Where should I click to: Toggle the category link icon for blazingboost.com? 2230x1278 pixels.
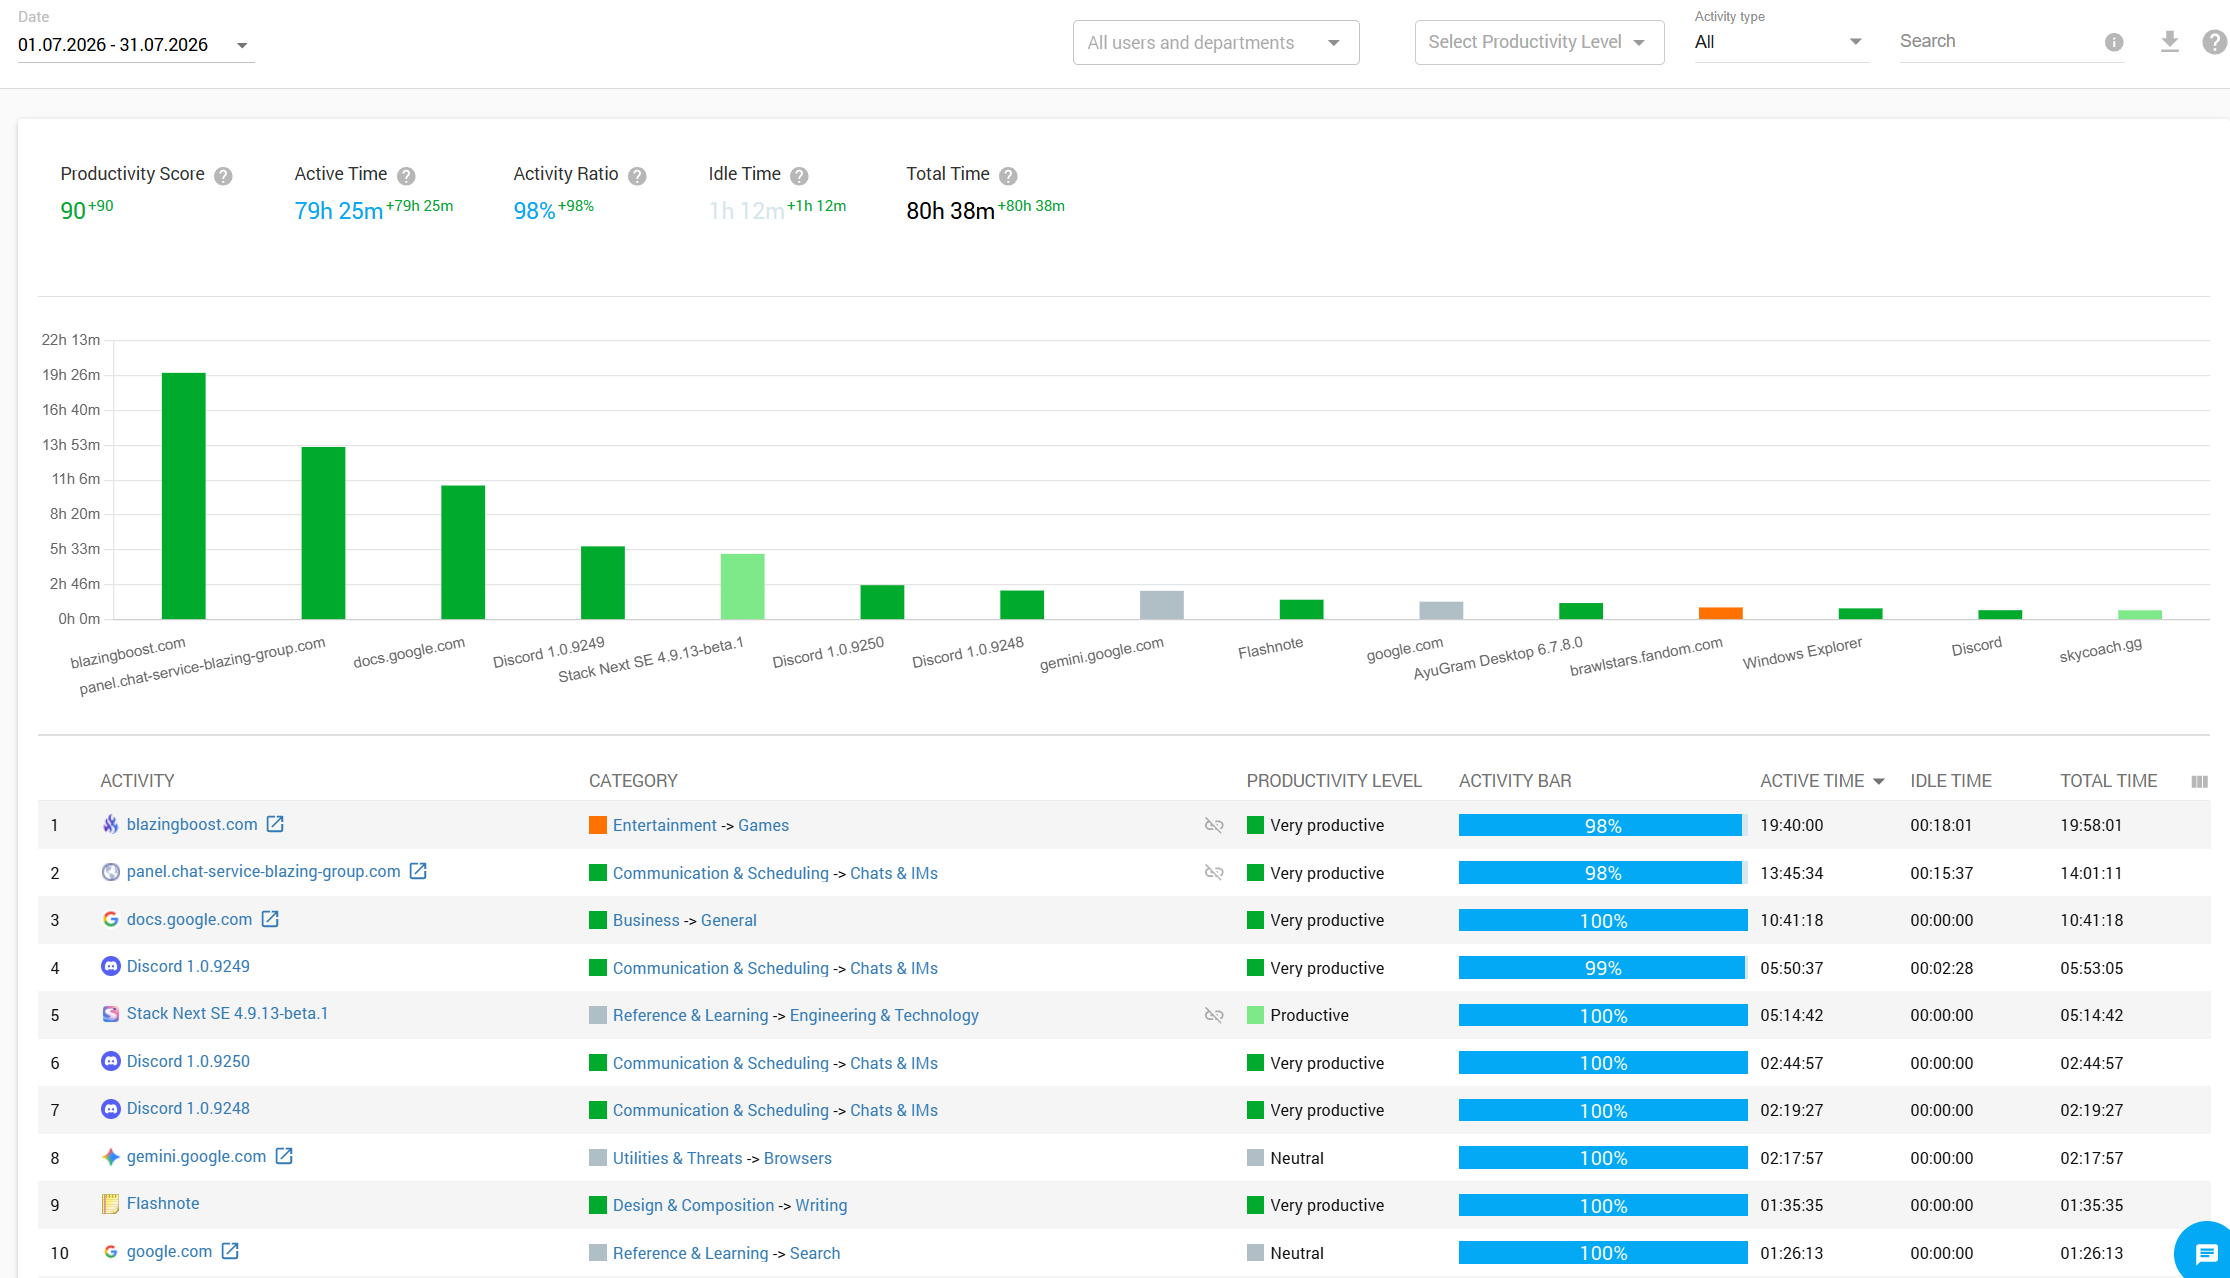[x=1214, y=825]
